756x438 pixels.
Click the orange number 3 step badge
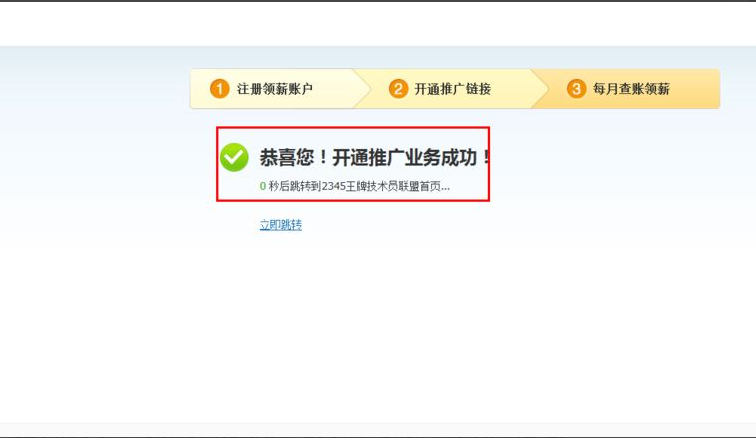pyautogui.click(x=576, y=89)
